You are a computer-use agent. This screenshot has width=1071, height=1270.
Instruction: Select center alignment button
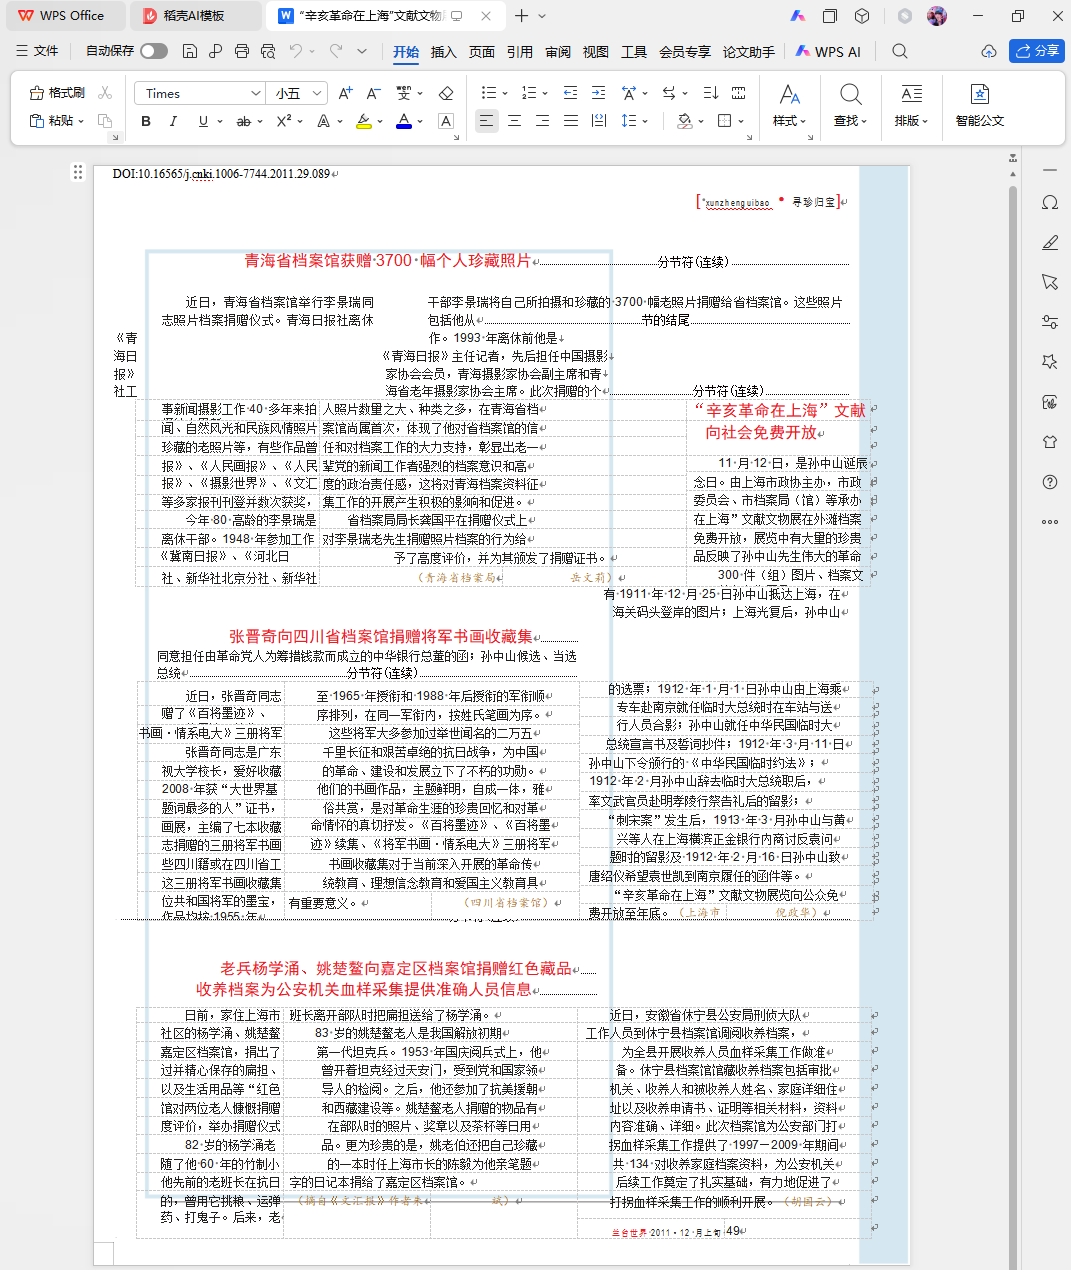tap(514, 121)
